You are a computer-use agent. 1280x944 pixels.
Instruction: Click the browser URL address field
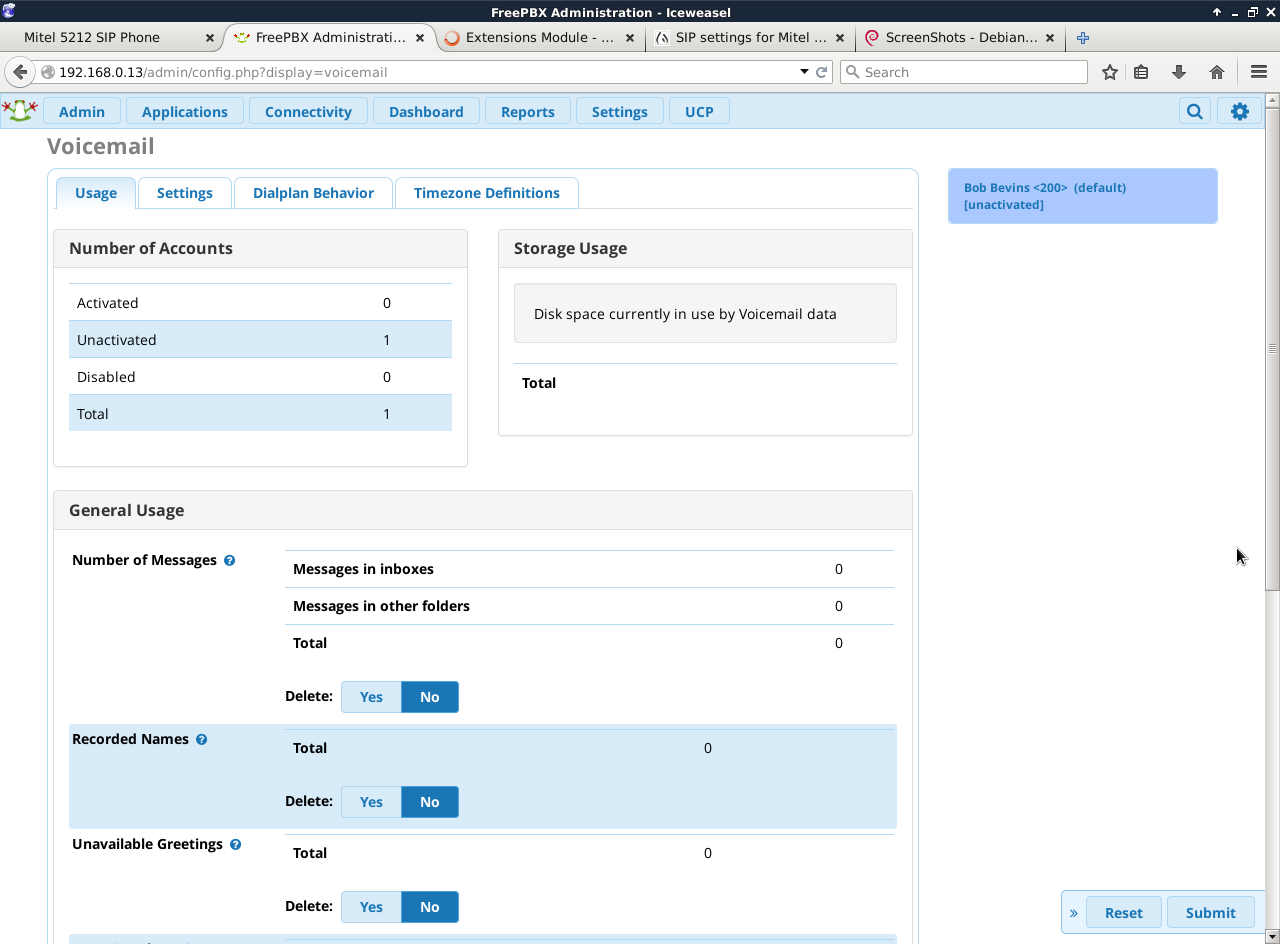click(425, 72)
